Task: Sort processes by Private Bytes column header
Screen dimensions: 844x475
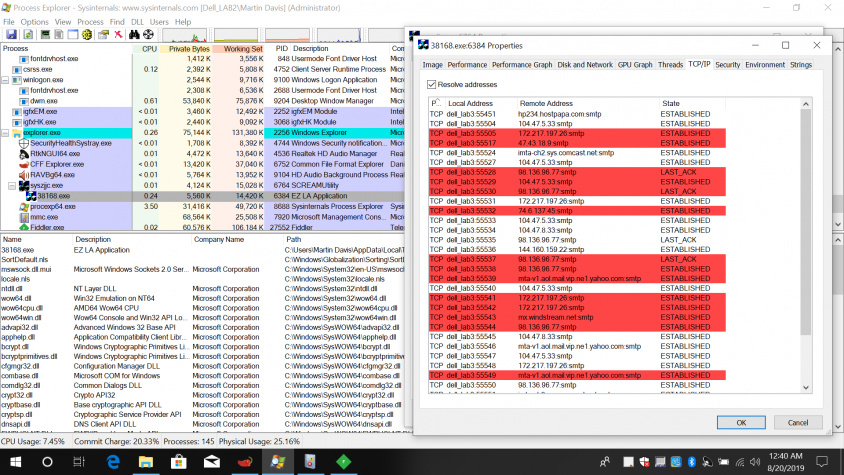Action: coord(185,48)
